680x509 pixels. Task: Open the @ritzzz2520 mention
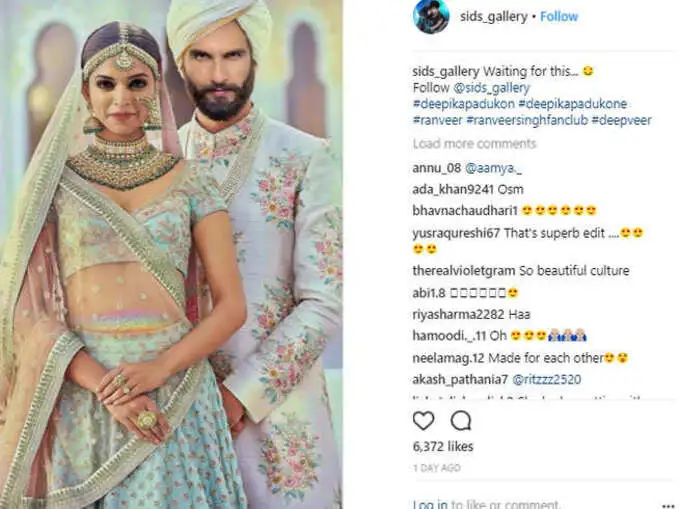[x=546, y=380]
